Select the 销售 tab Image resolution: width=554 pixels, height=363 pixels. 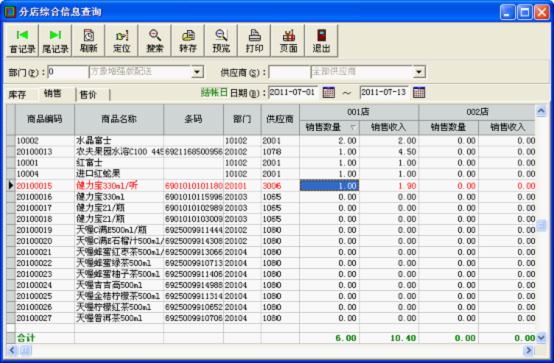tap(53, 94)
